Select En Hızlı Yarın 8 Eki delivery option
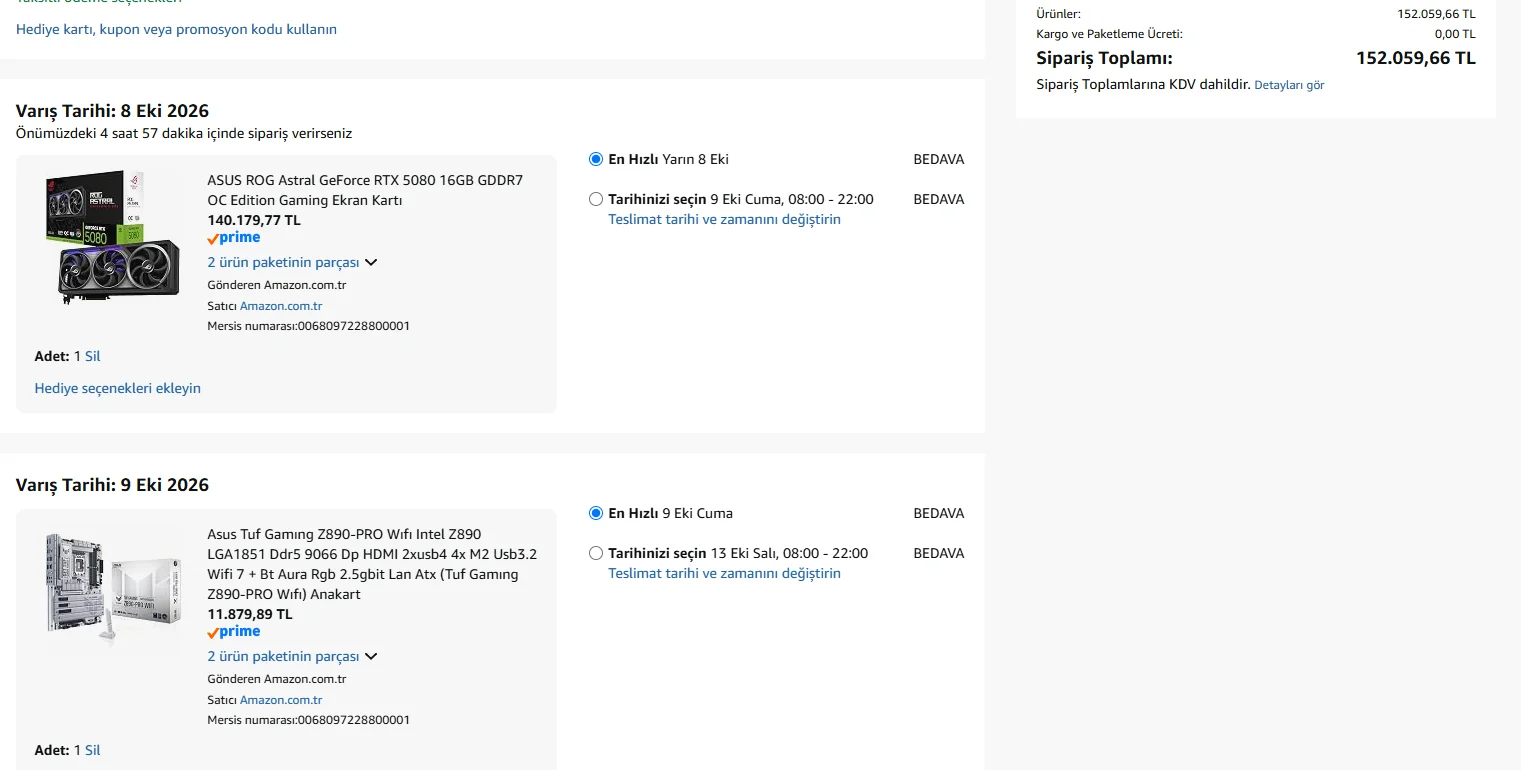The width and height of the screenshot is (1521, 770). (596, 159)
